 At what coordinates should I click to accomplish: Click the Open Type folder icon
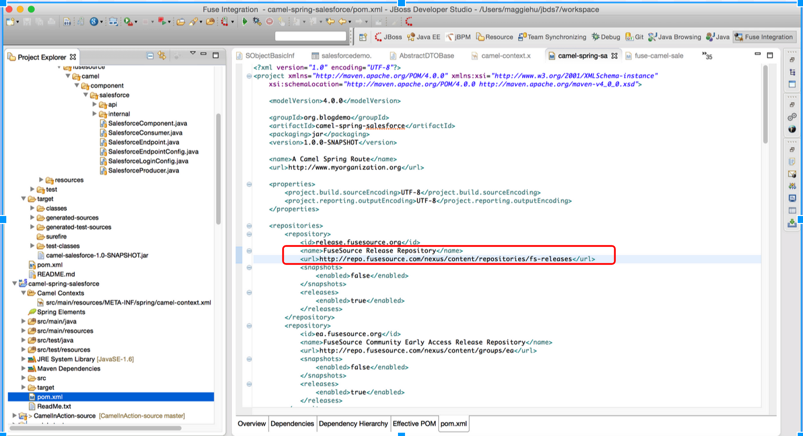coord(180,22)
